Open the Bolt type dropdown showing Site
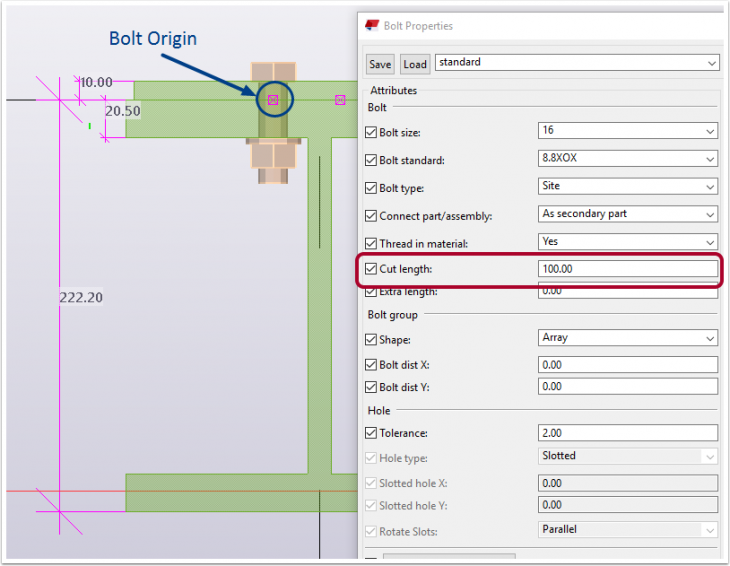The width and height of the screenshot is (730, 566). pos(628,186)
